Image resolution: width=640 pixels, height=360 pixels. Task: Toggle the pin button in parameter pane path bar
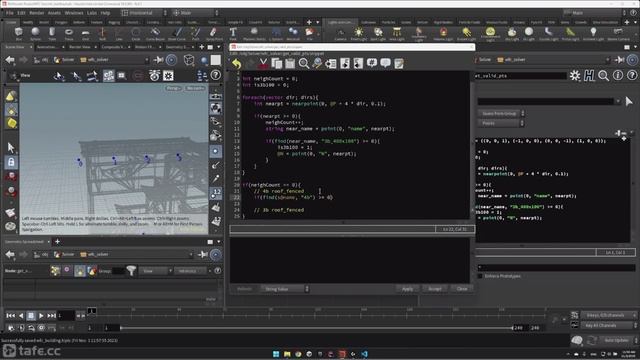click(620, 60)
